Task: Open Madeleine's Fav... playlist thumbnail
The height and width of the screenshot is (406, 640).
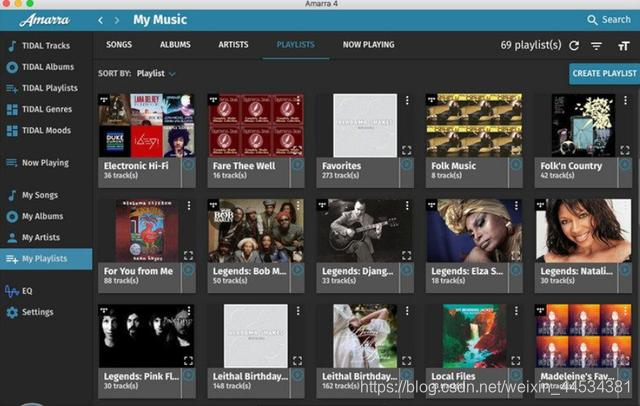Action: 583,336
